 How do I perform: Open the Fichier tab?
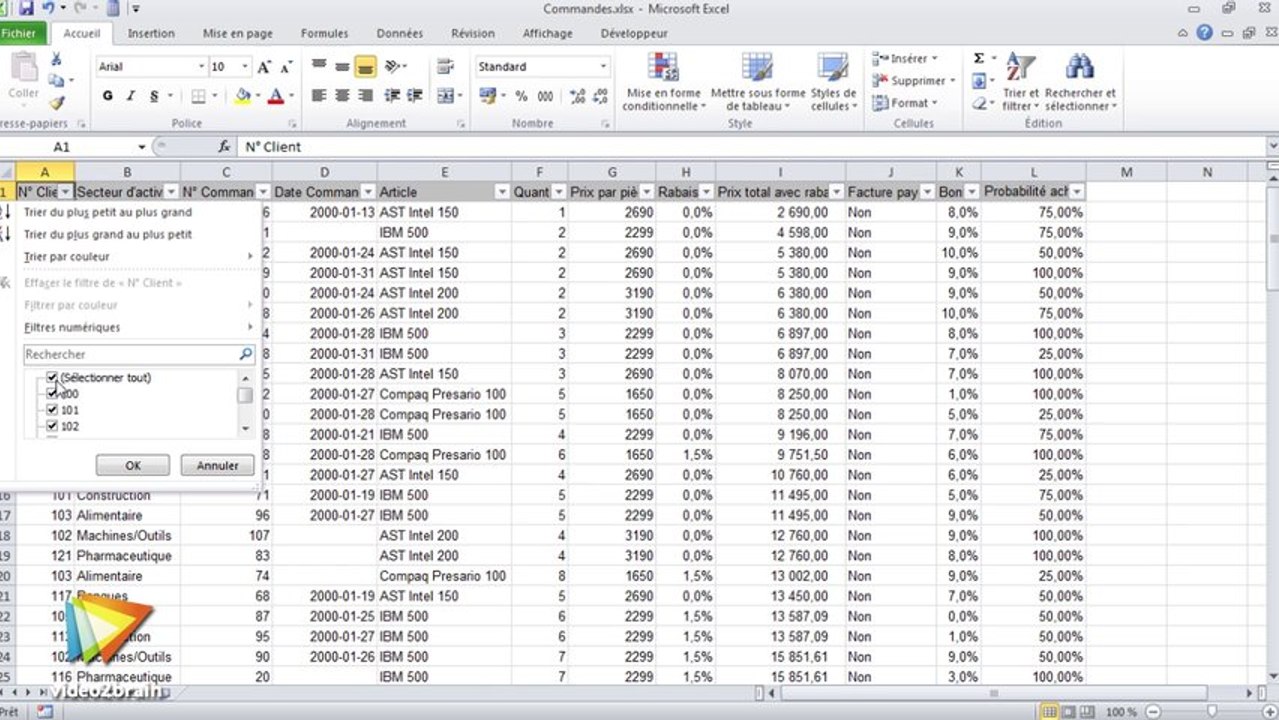18,33
